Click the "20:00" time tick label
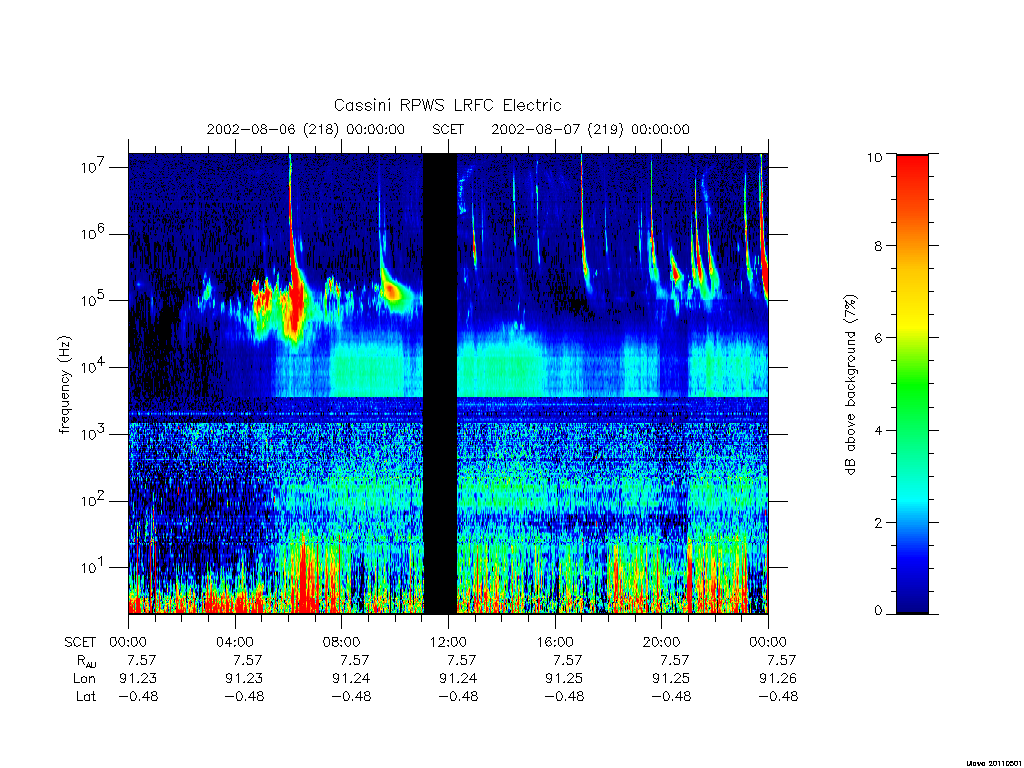 tap(661, 642)
